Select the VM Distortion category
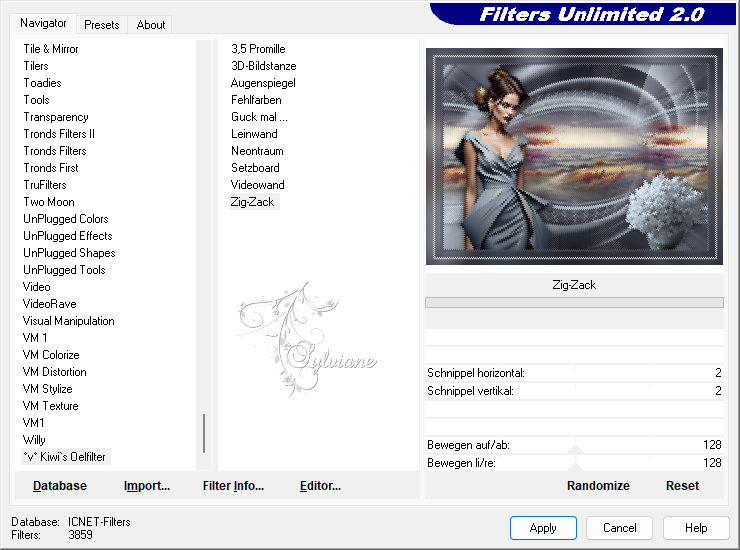740x550 pixels. 54,372
